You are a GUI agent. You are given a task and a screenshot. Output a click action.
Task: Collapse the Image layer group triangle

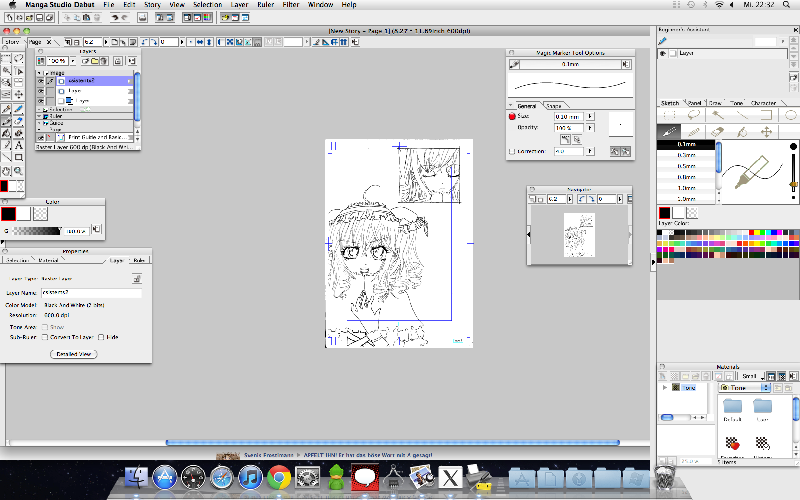click(39, 73)
